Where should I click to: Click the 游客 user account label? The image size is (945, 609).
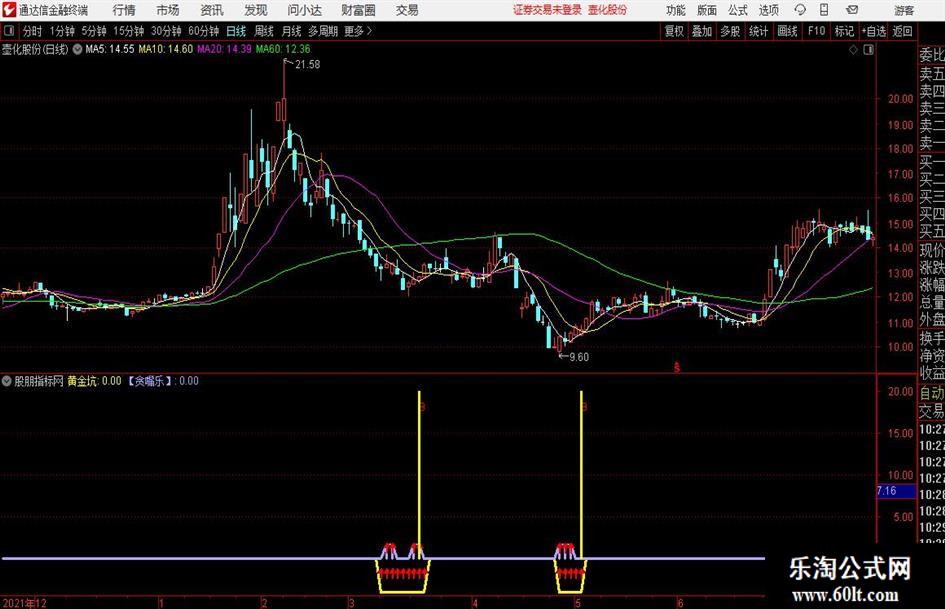pyautogui.click(x=903, y=10)
